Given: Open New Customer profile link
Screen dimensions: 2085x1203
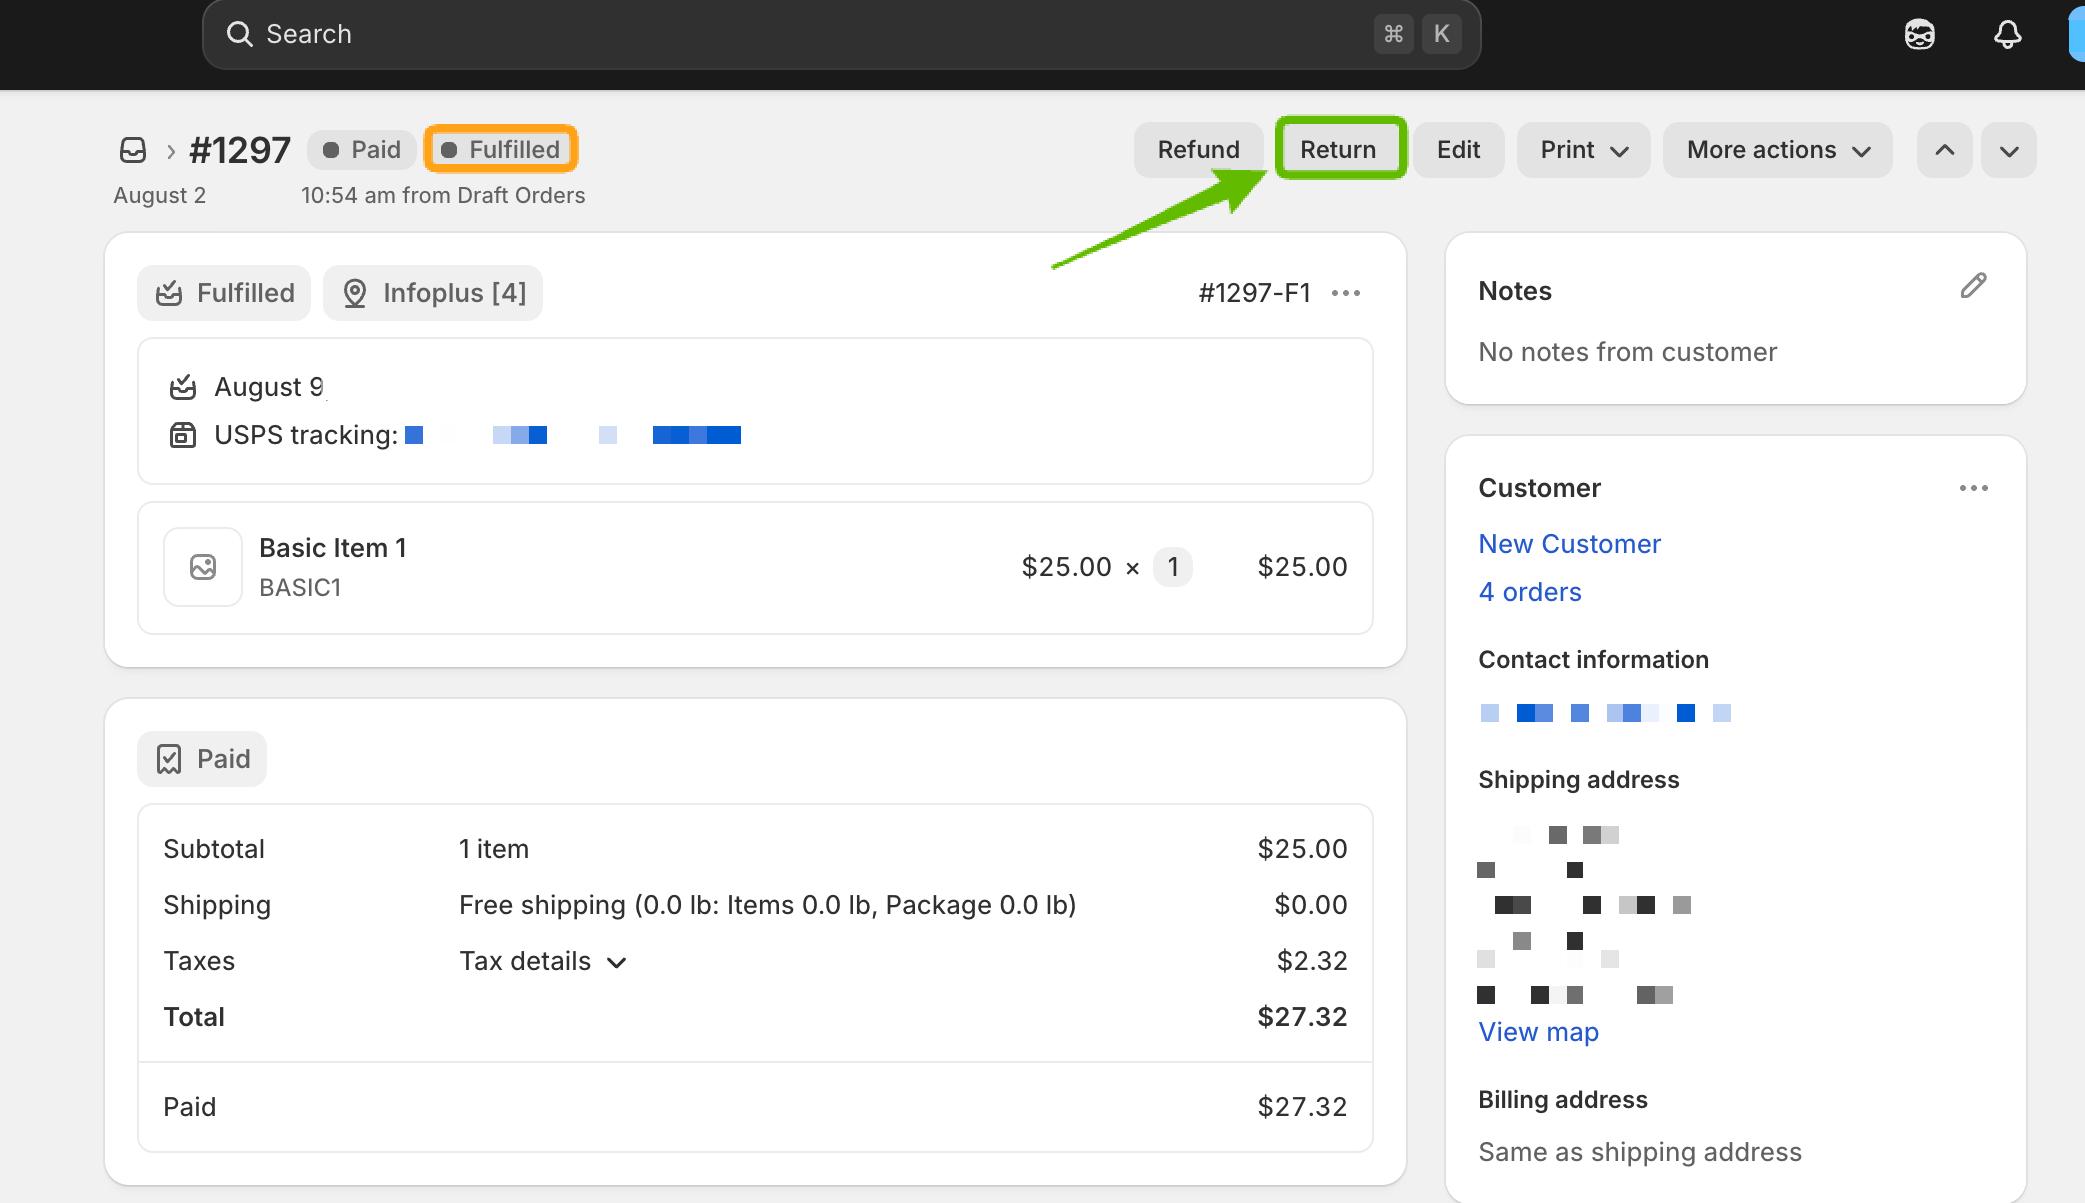Looking at the screenshot, I should point(1569,544).
